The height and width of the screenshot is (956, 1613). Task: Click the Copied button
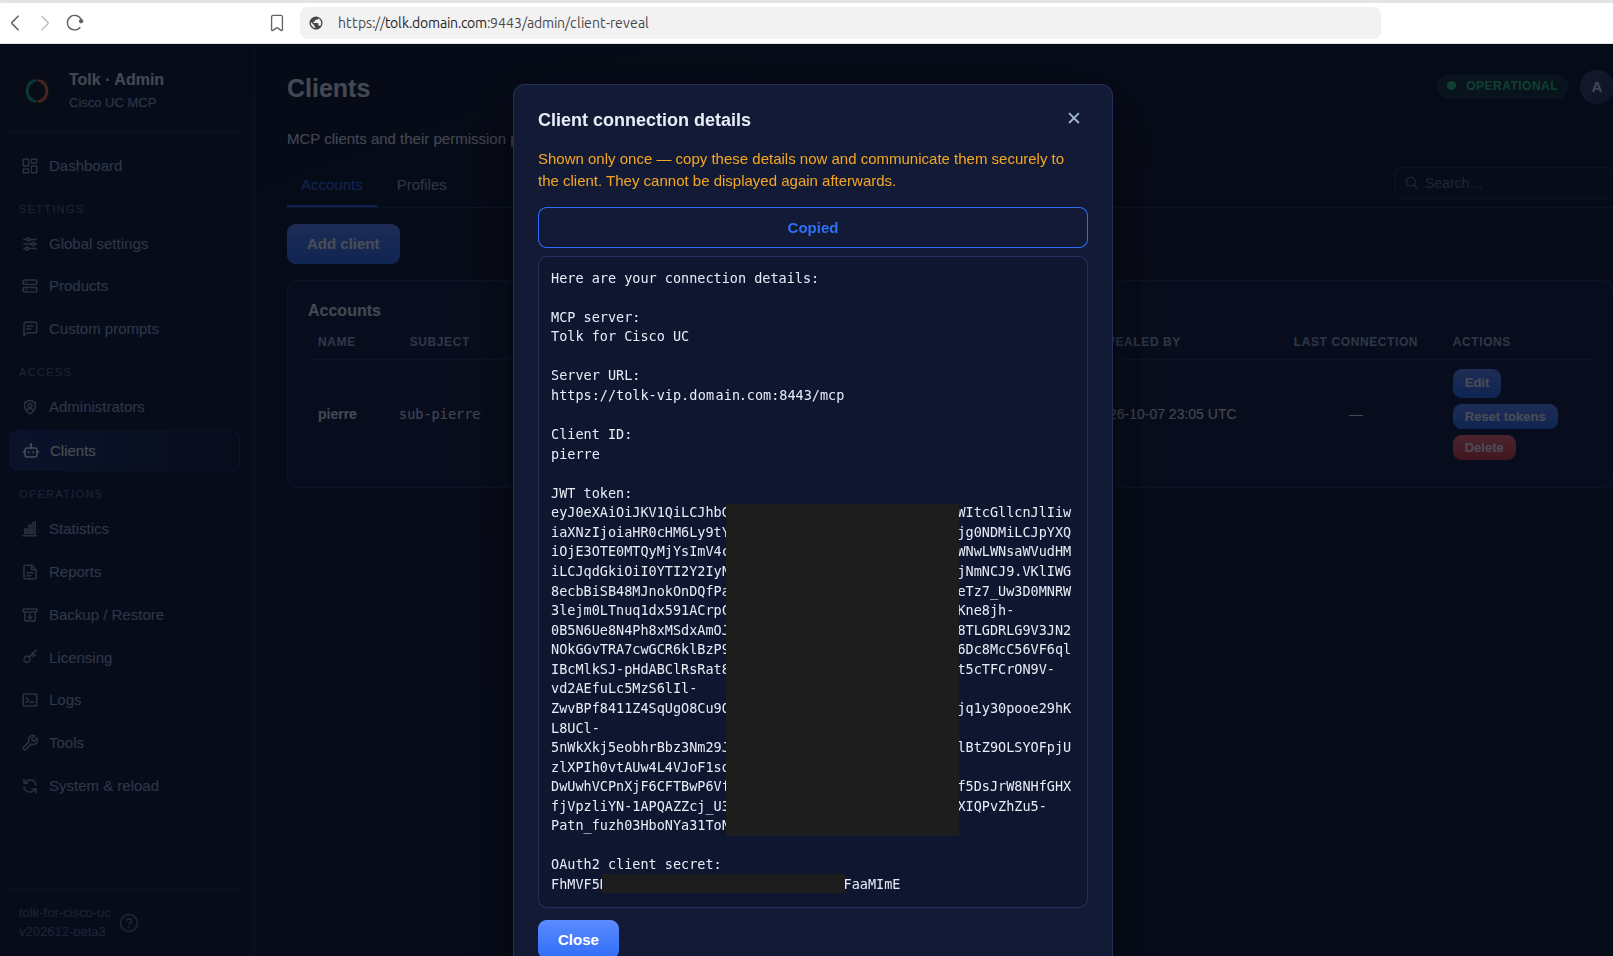[x=812, y=228]
